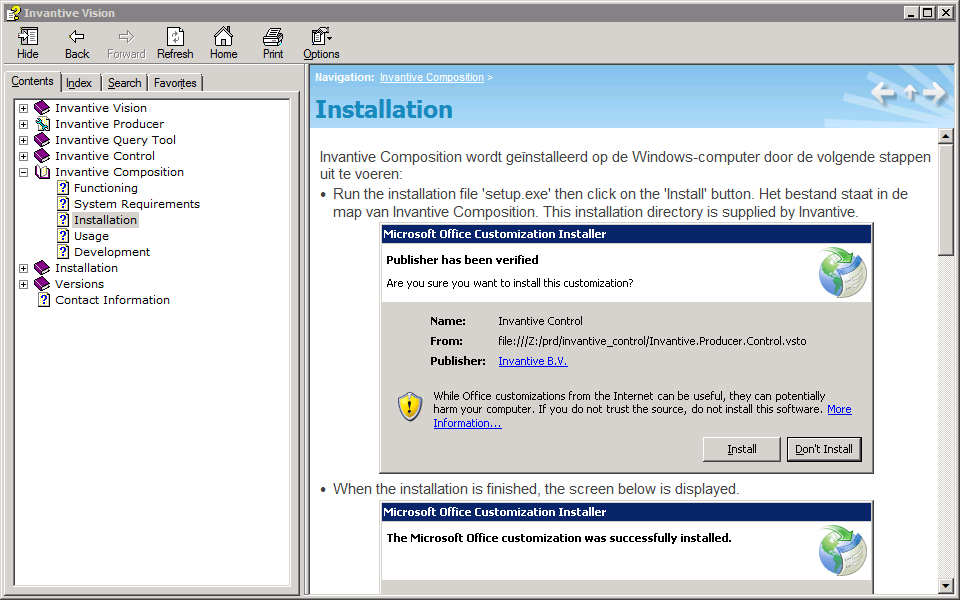This screenshot has width=960, height=600.
Task: Expand the Invantive Query Tool node
Action: [x=23, y=140]
